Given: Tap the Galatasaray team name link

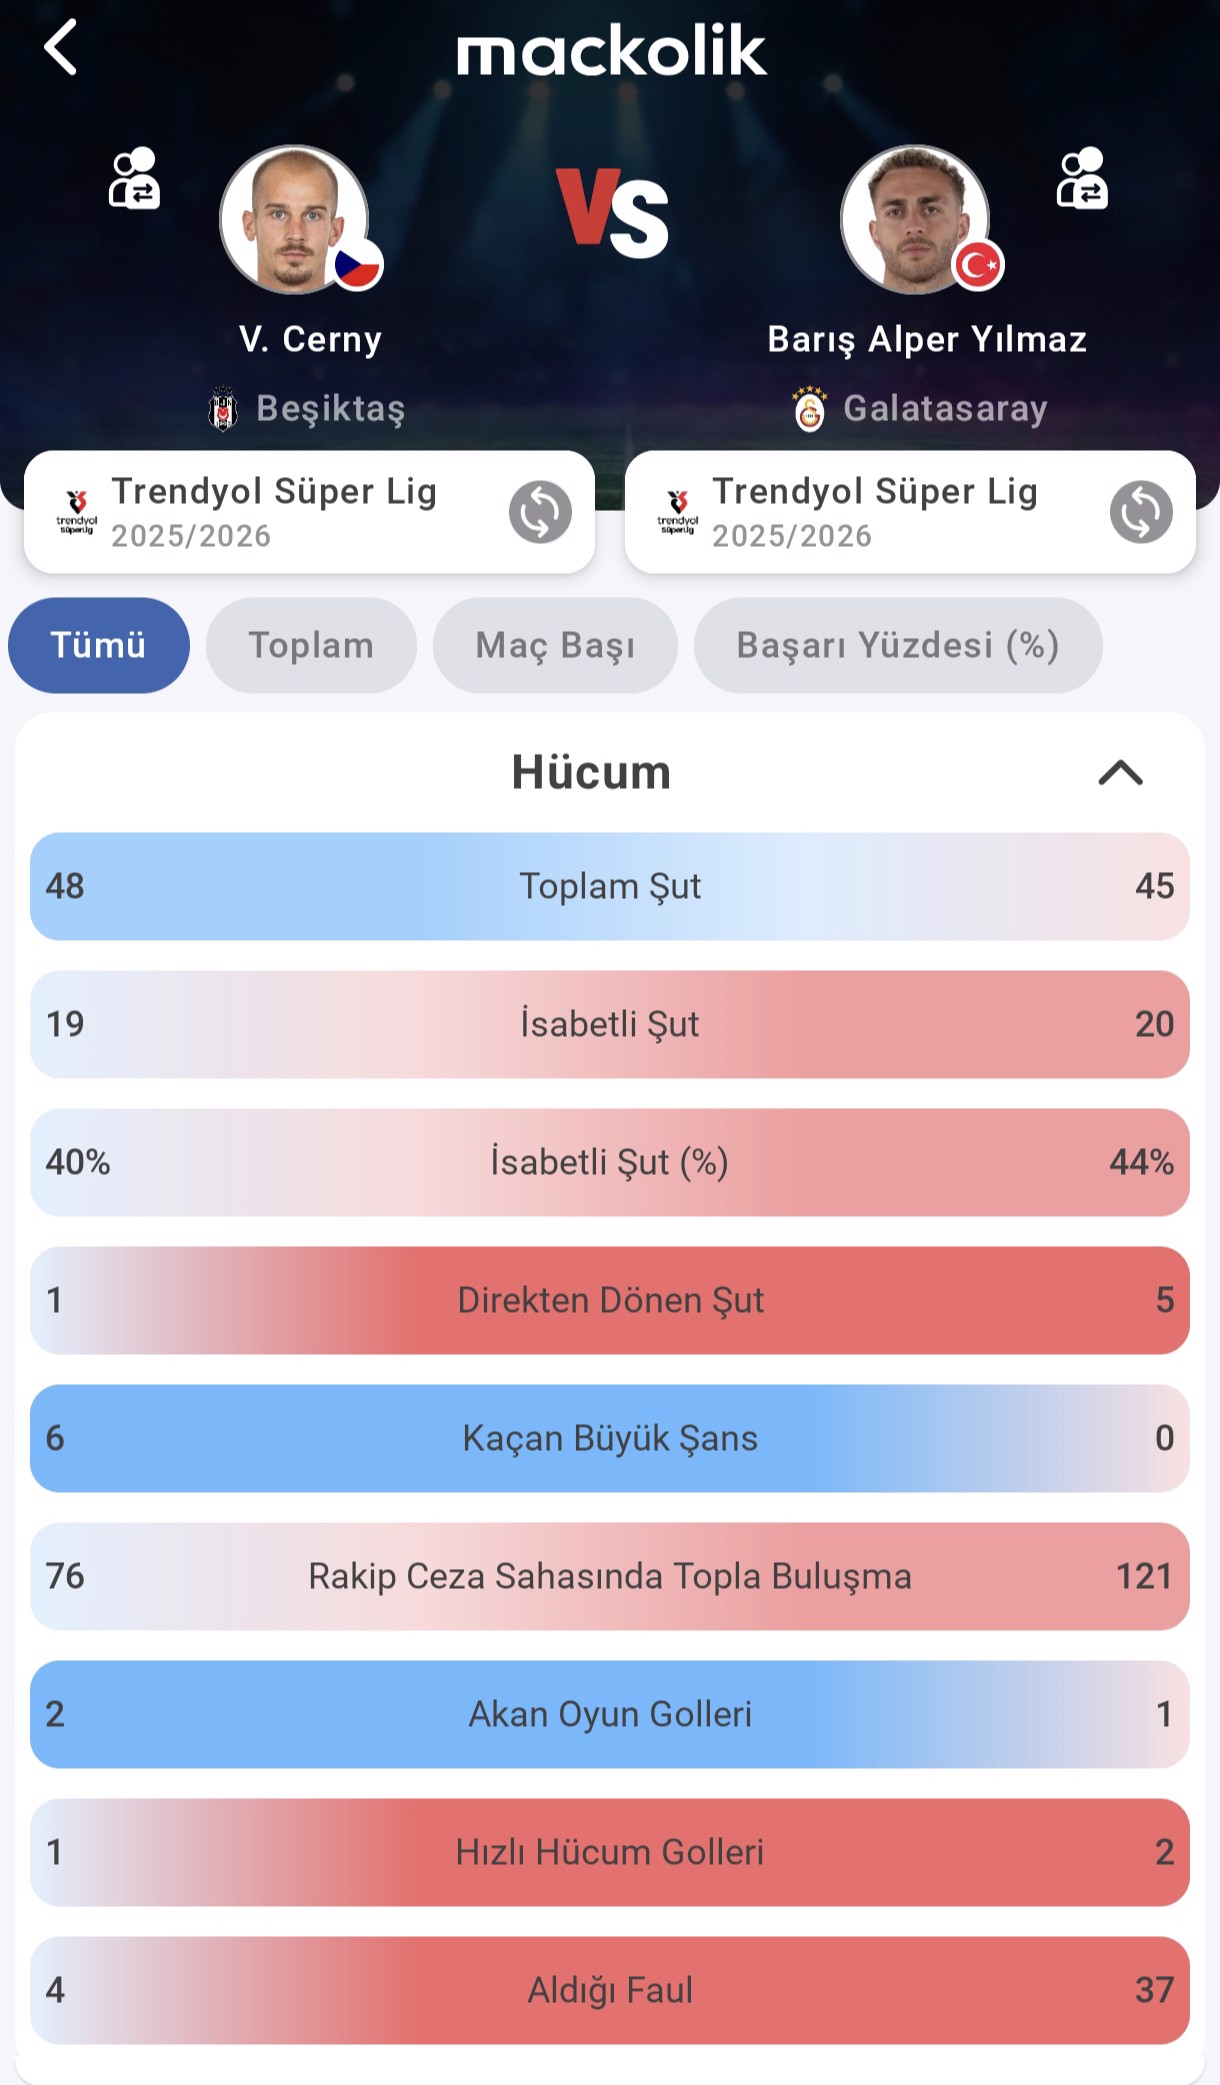Looking at the screenshot, I should click(x=945, y=409).
